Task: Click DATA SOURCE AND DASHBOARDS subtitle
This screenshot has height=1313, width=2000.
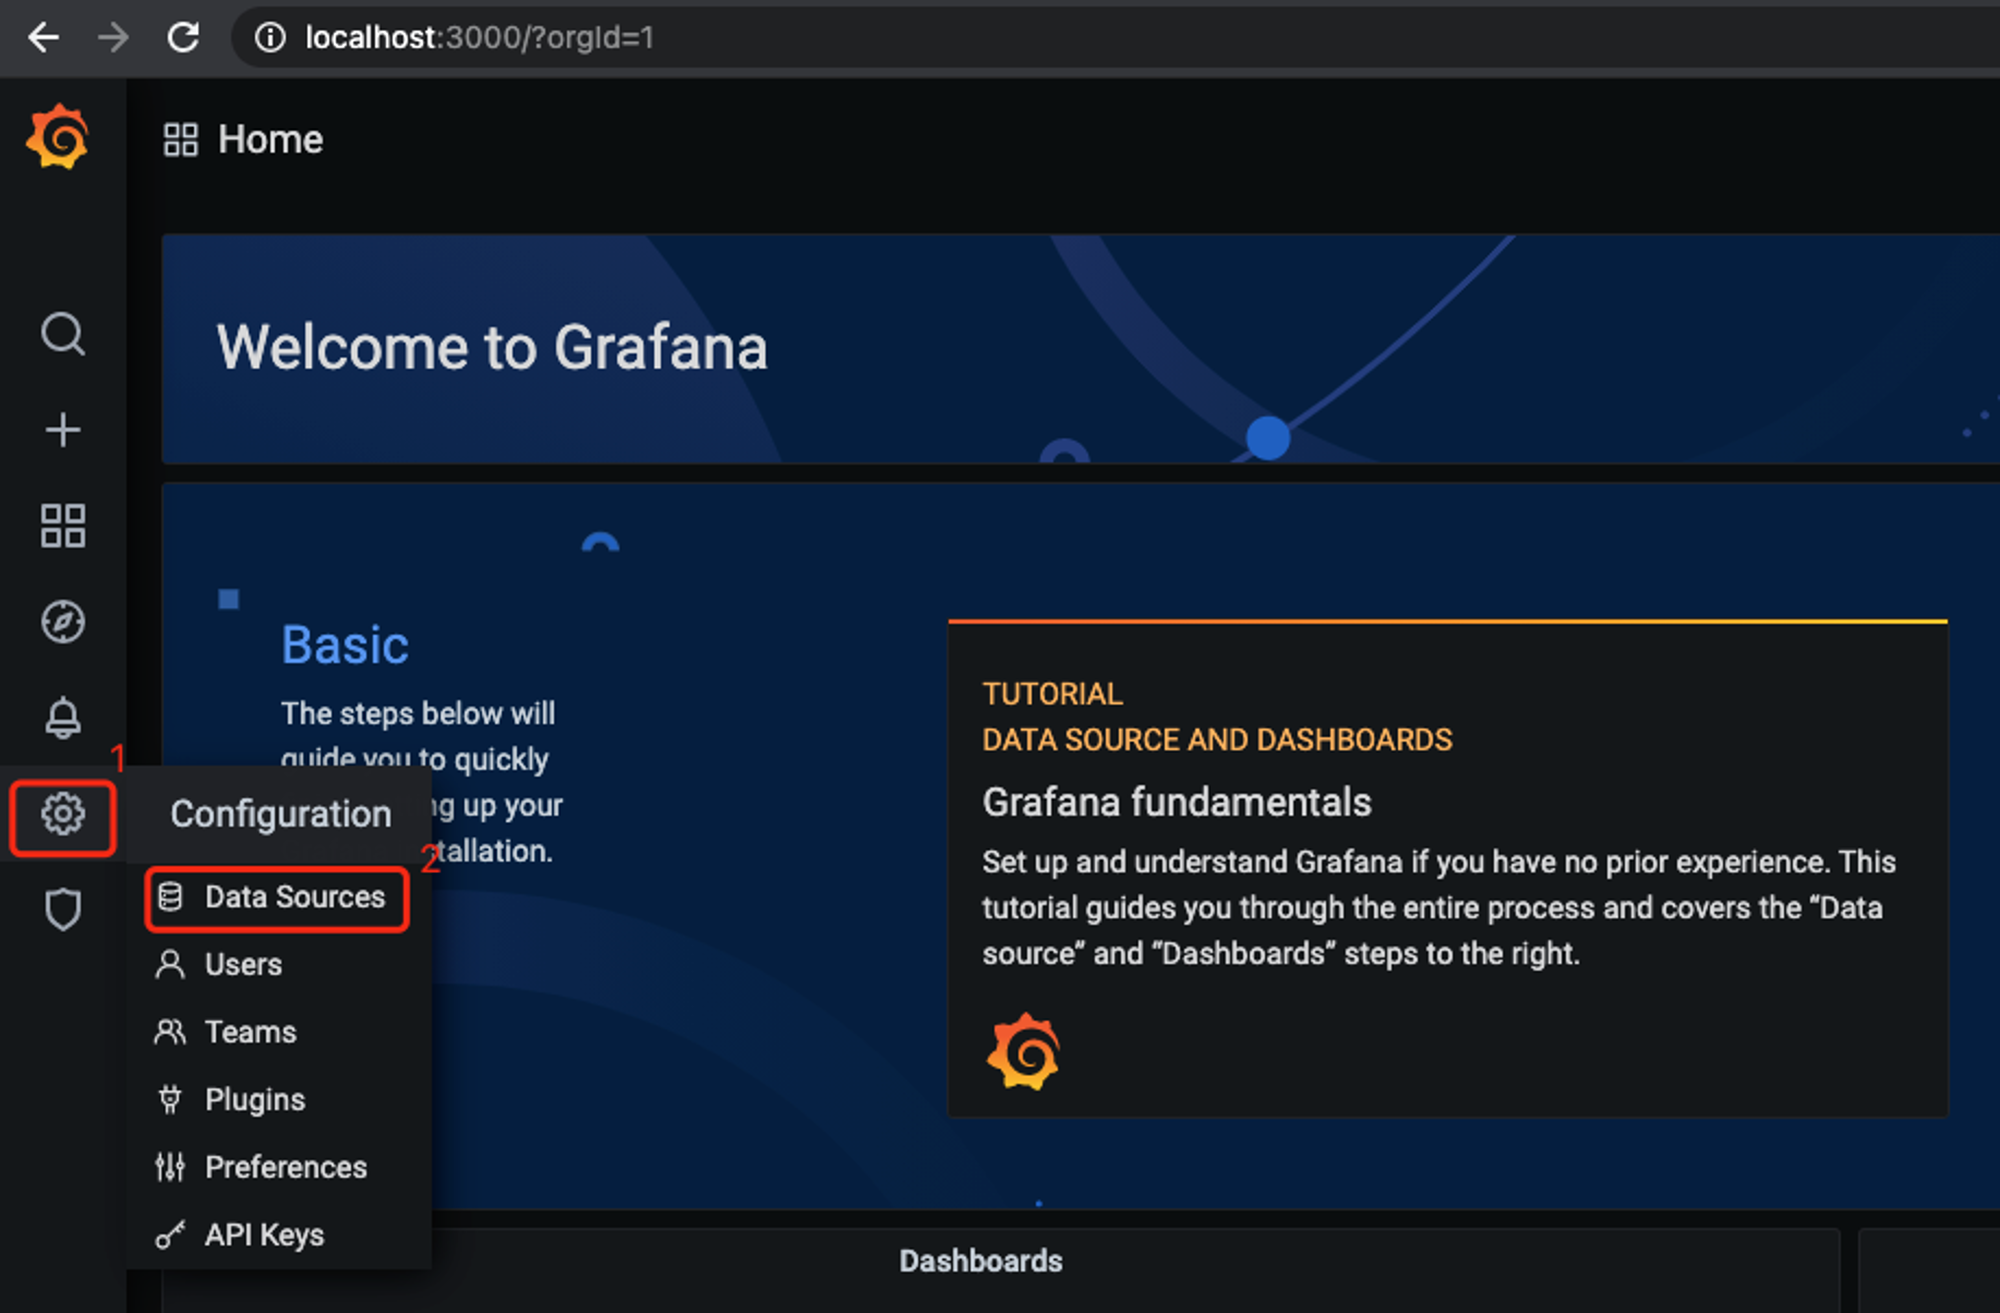Action: tap(1217, 740)
